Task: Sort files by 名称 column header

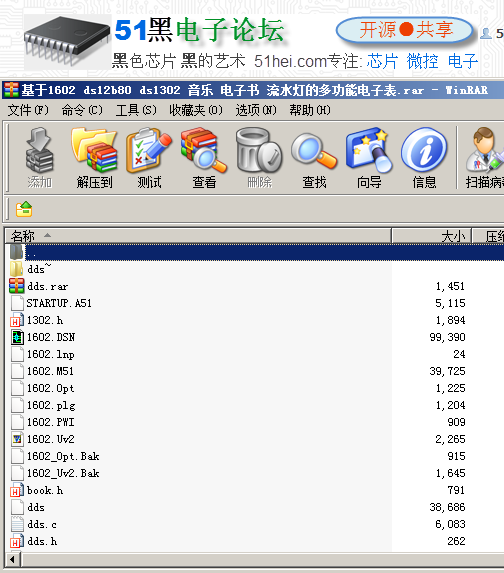Action: (x=198, y=236)
